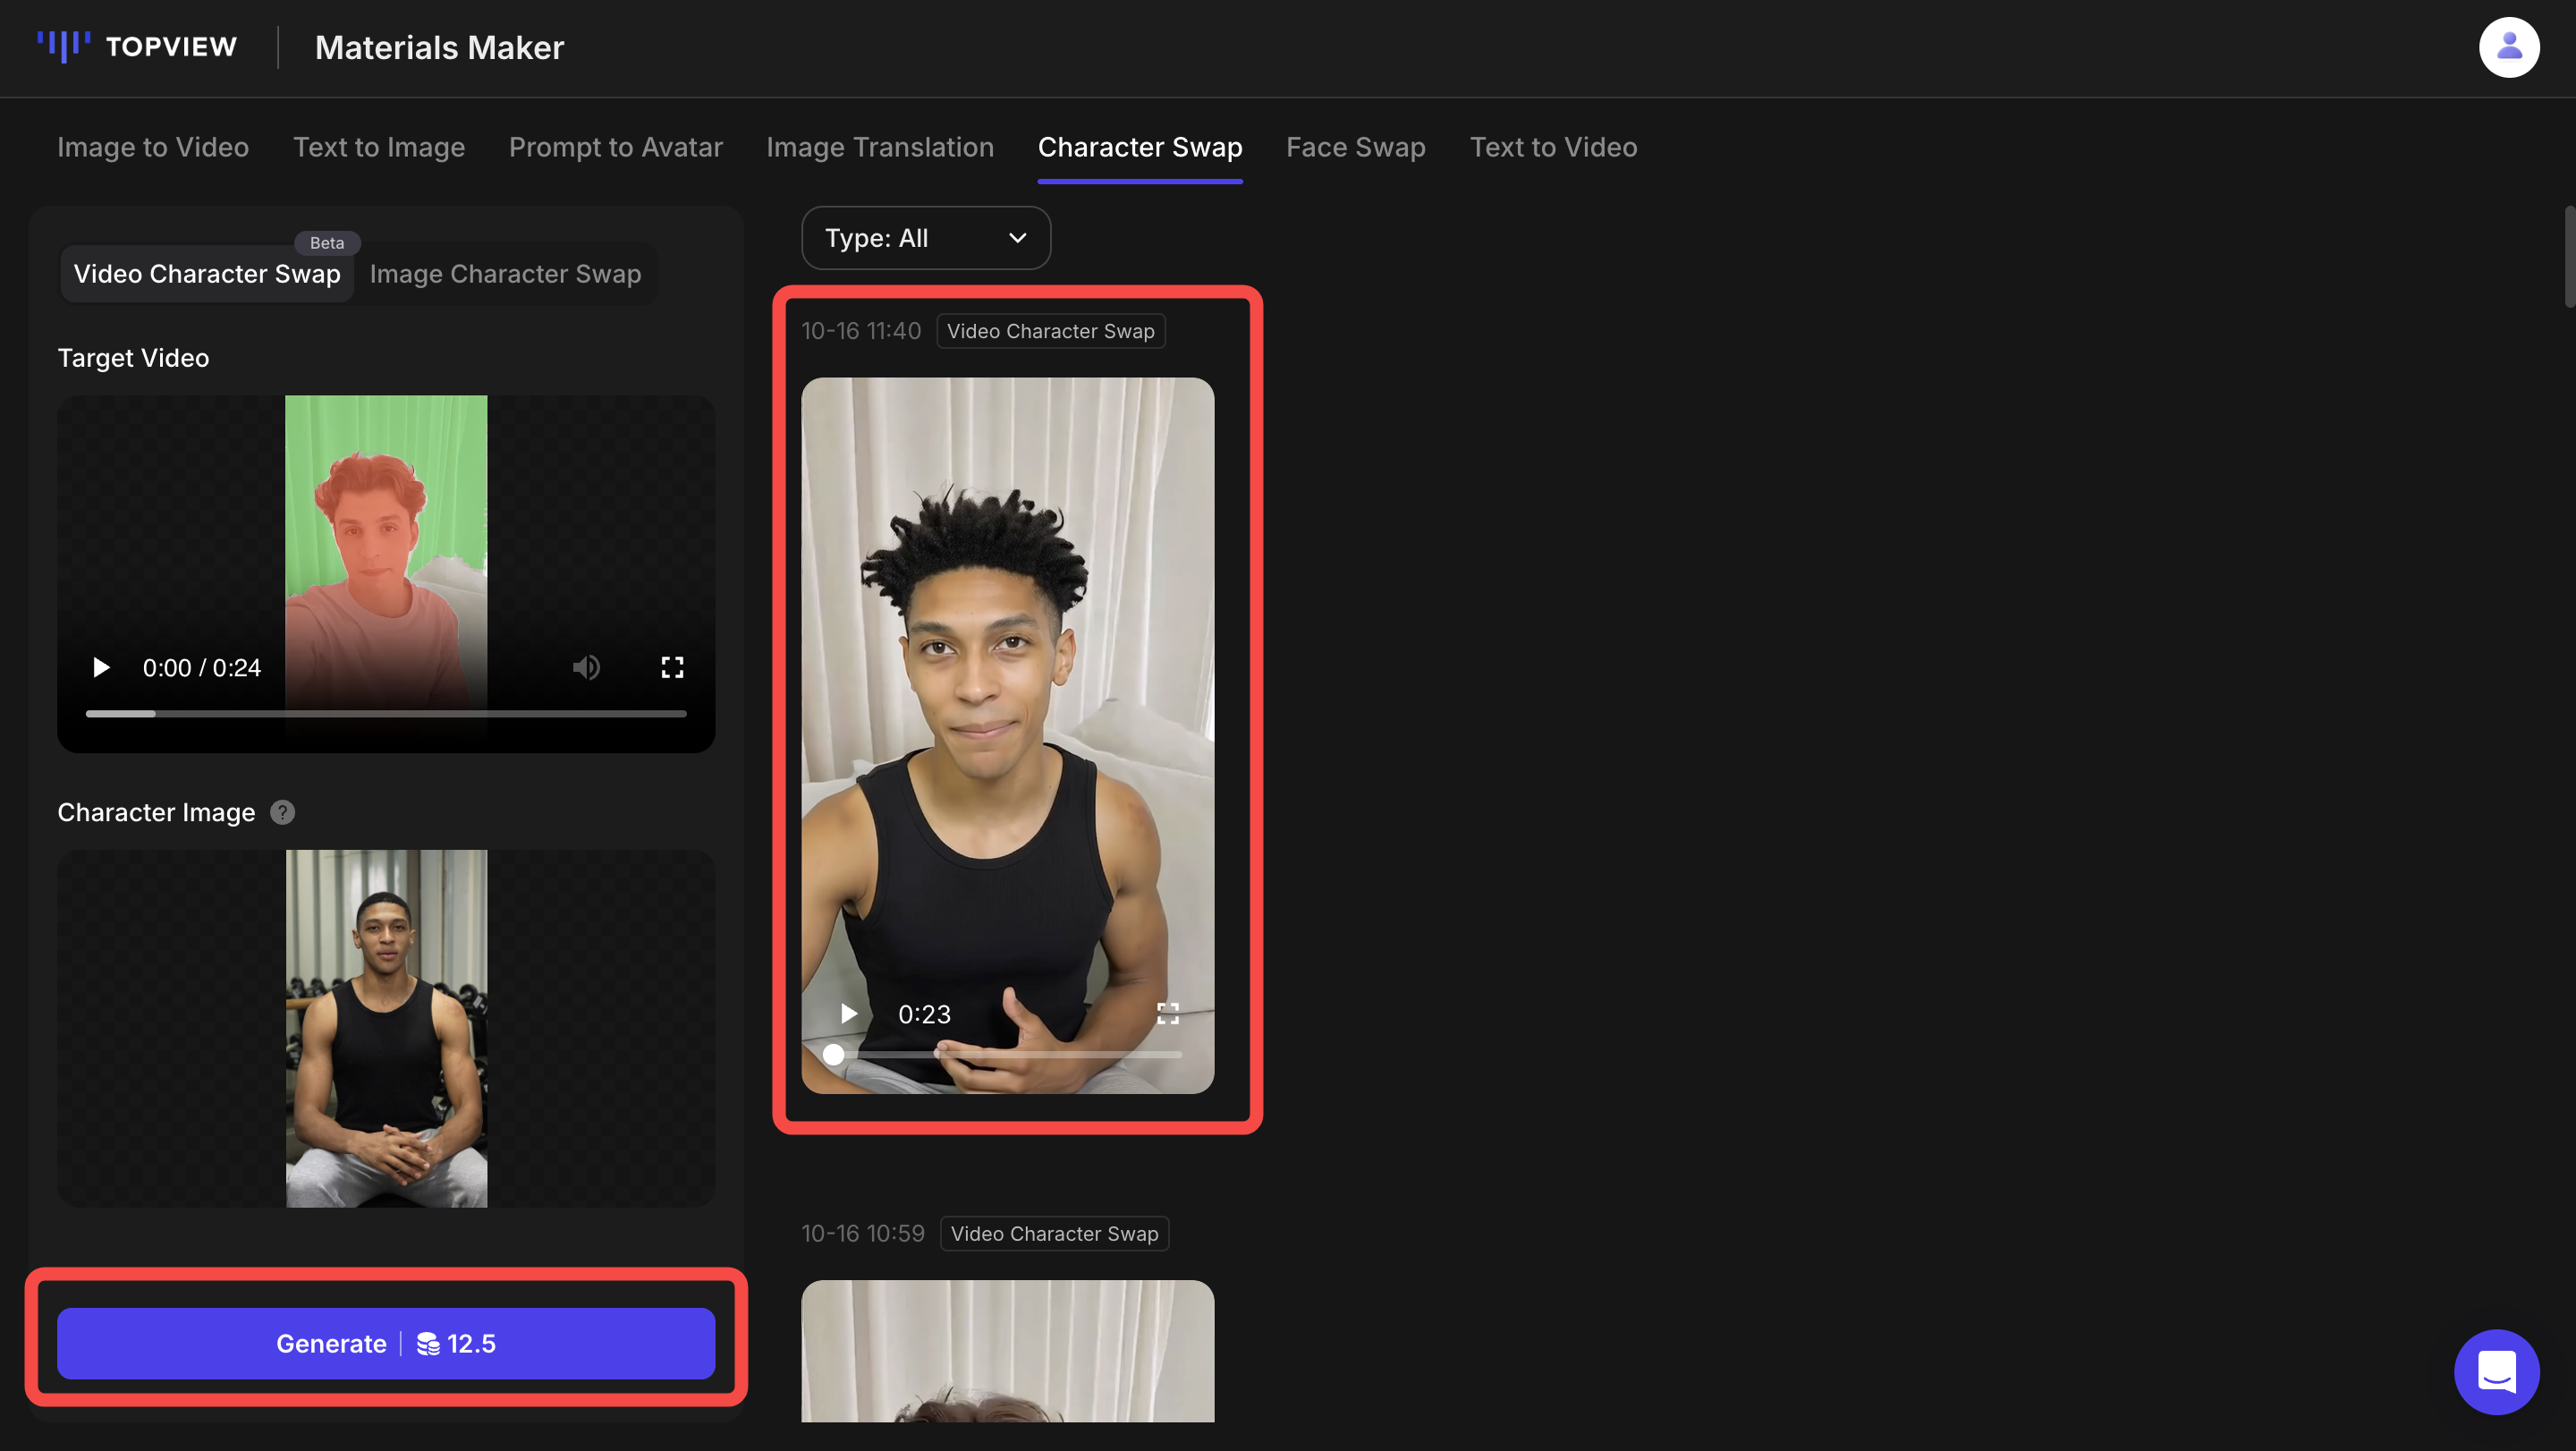Viewport: 2576px width, 1451px height.
Task: Expand the Type filter chevron
Action: click(1017, 238)
